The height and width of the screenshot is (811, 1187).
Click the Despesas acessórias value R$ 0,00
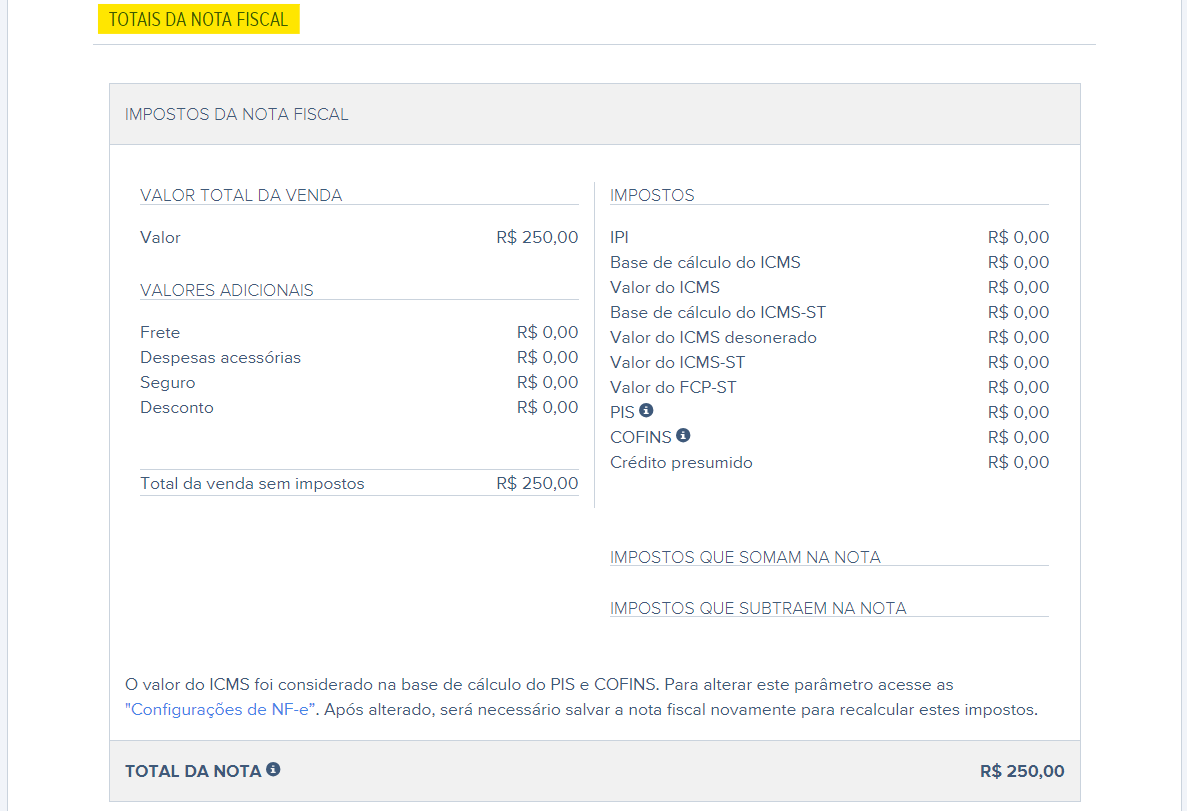(x=547, y=357)
